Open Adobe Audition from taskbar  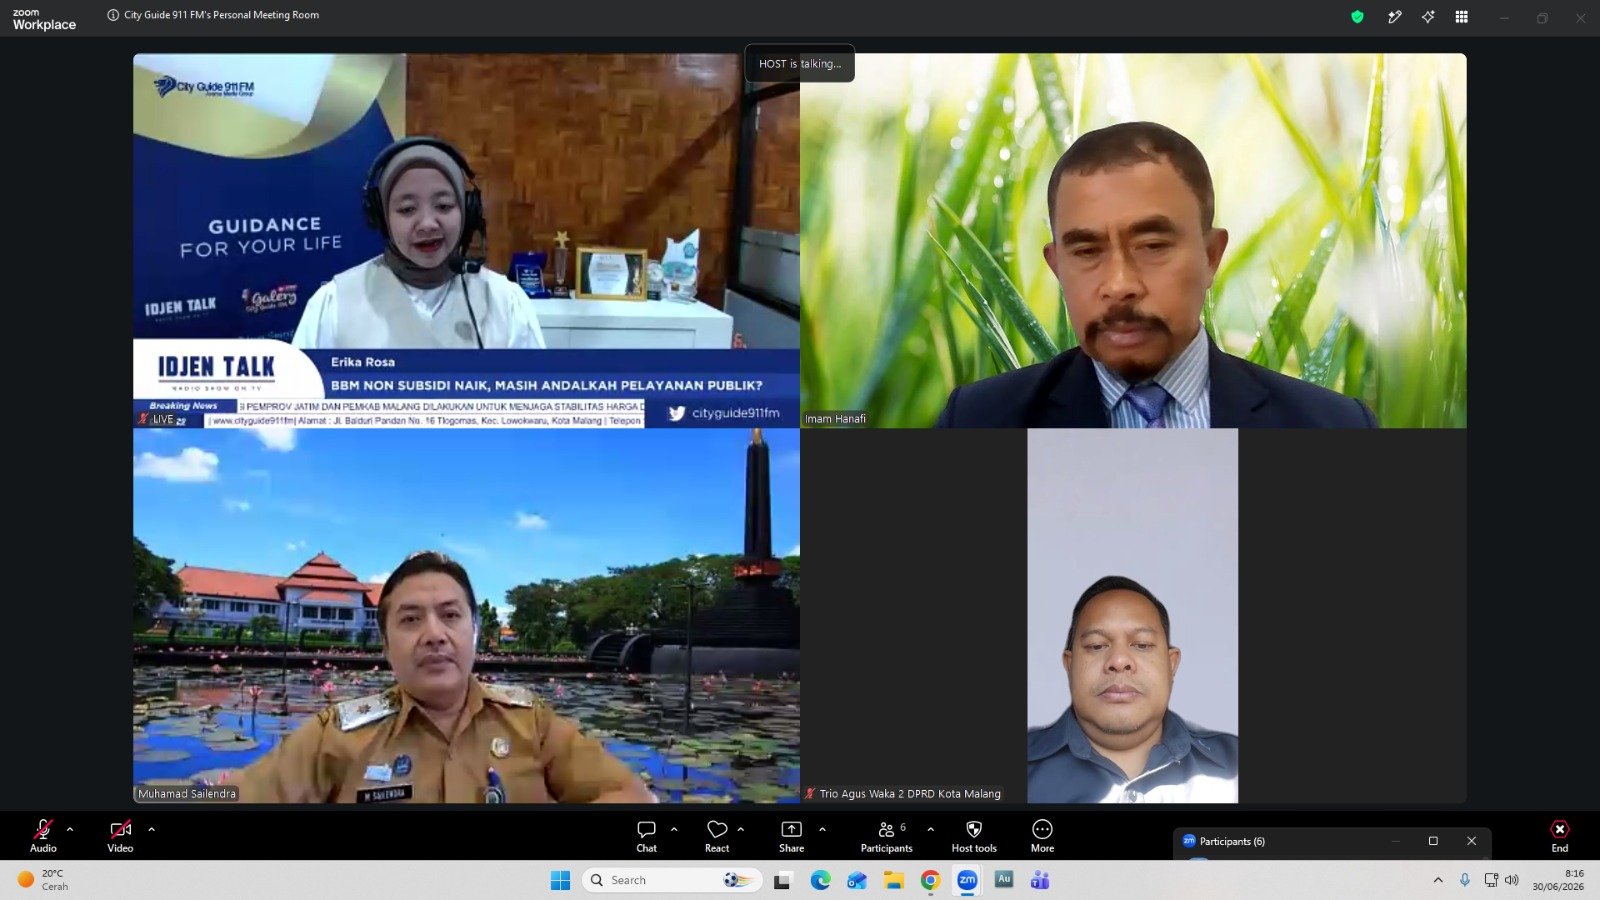pos(1004,880)
